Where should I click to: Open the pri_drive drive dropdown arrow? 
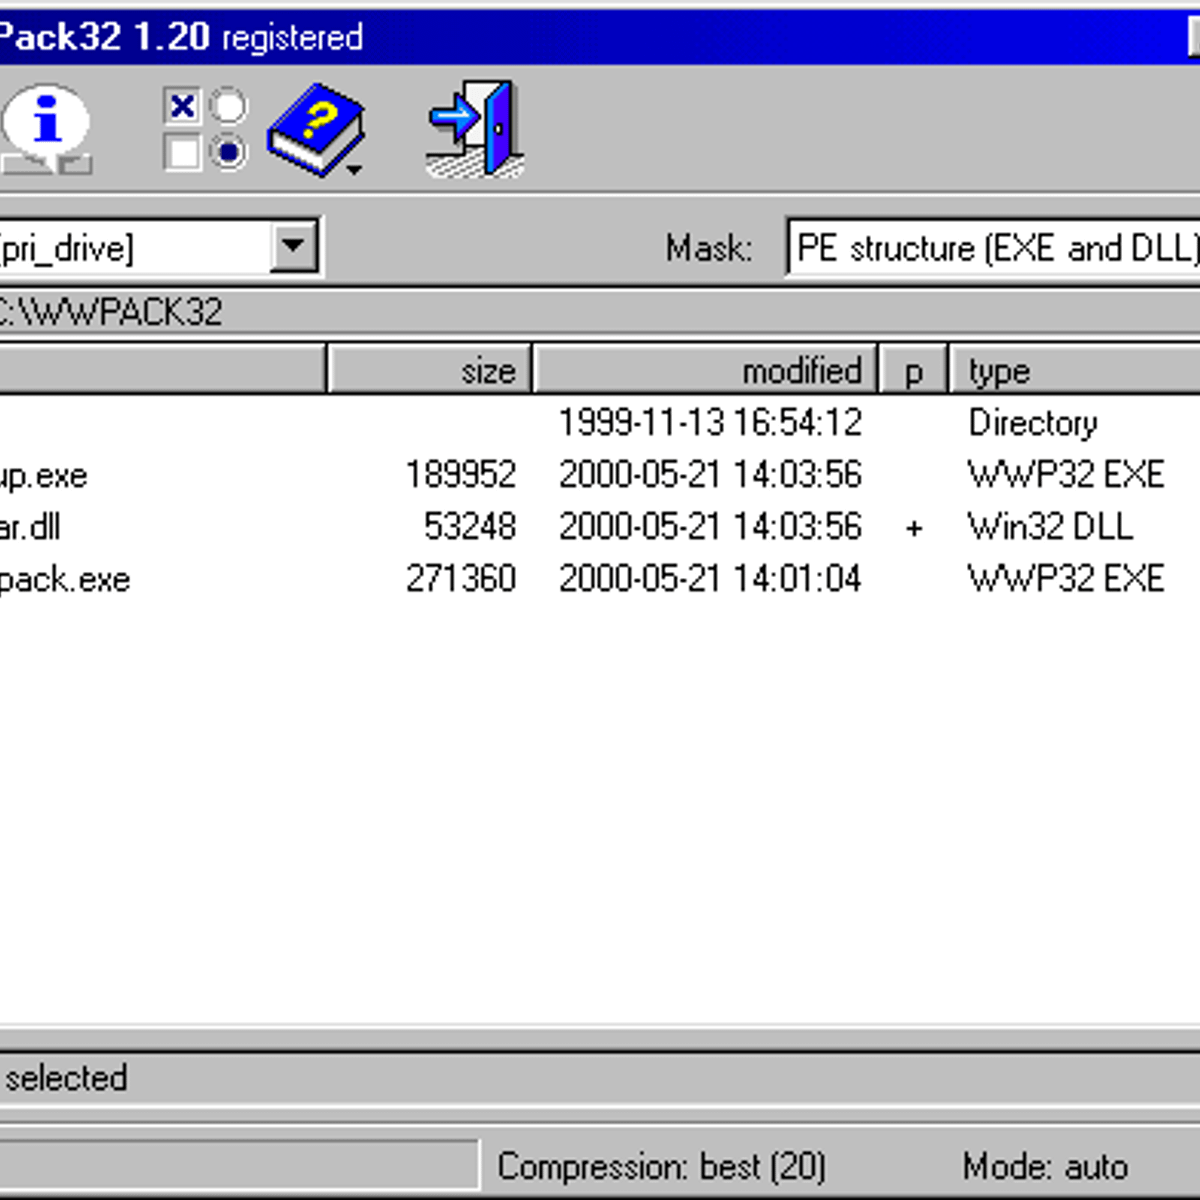(294, 246)
